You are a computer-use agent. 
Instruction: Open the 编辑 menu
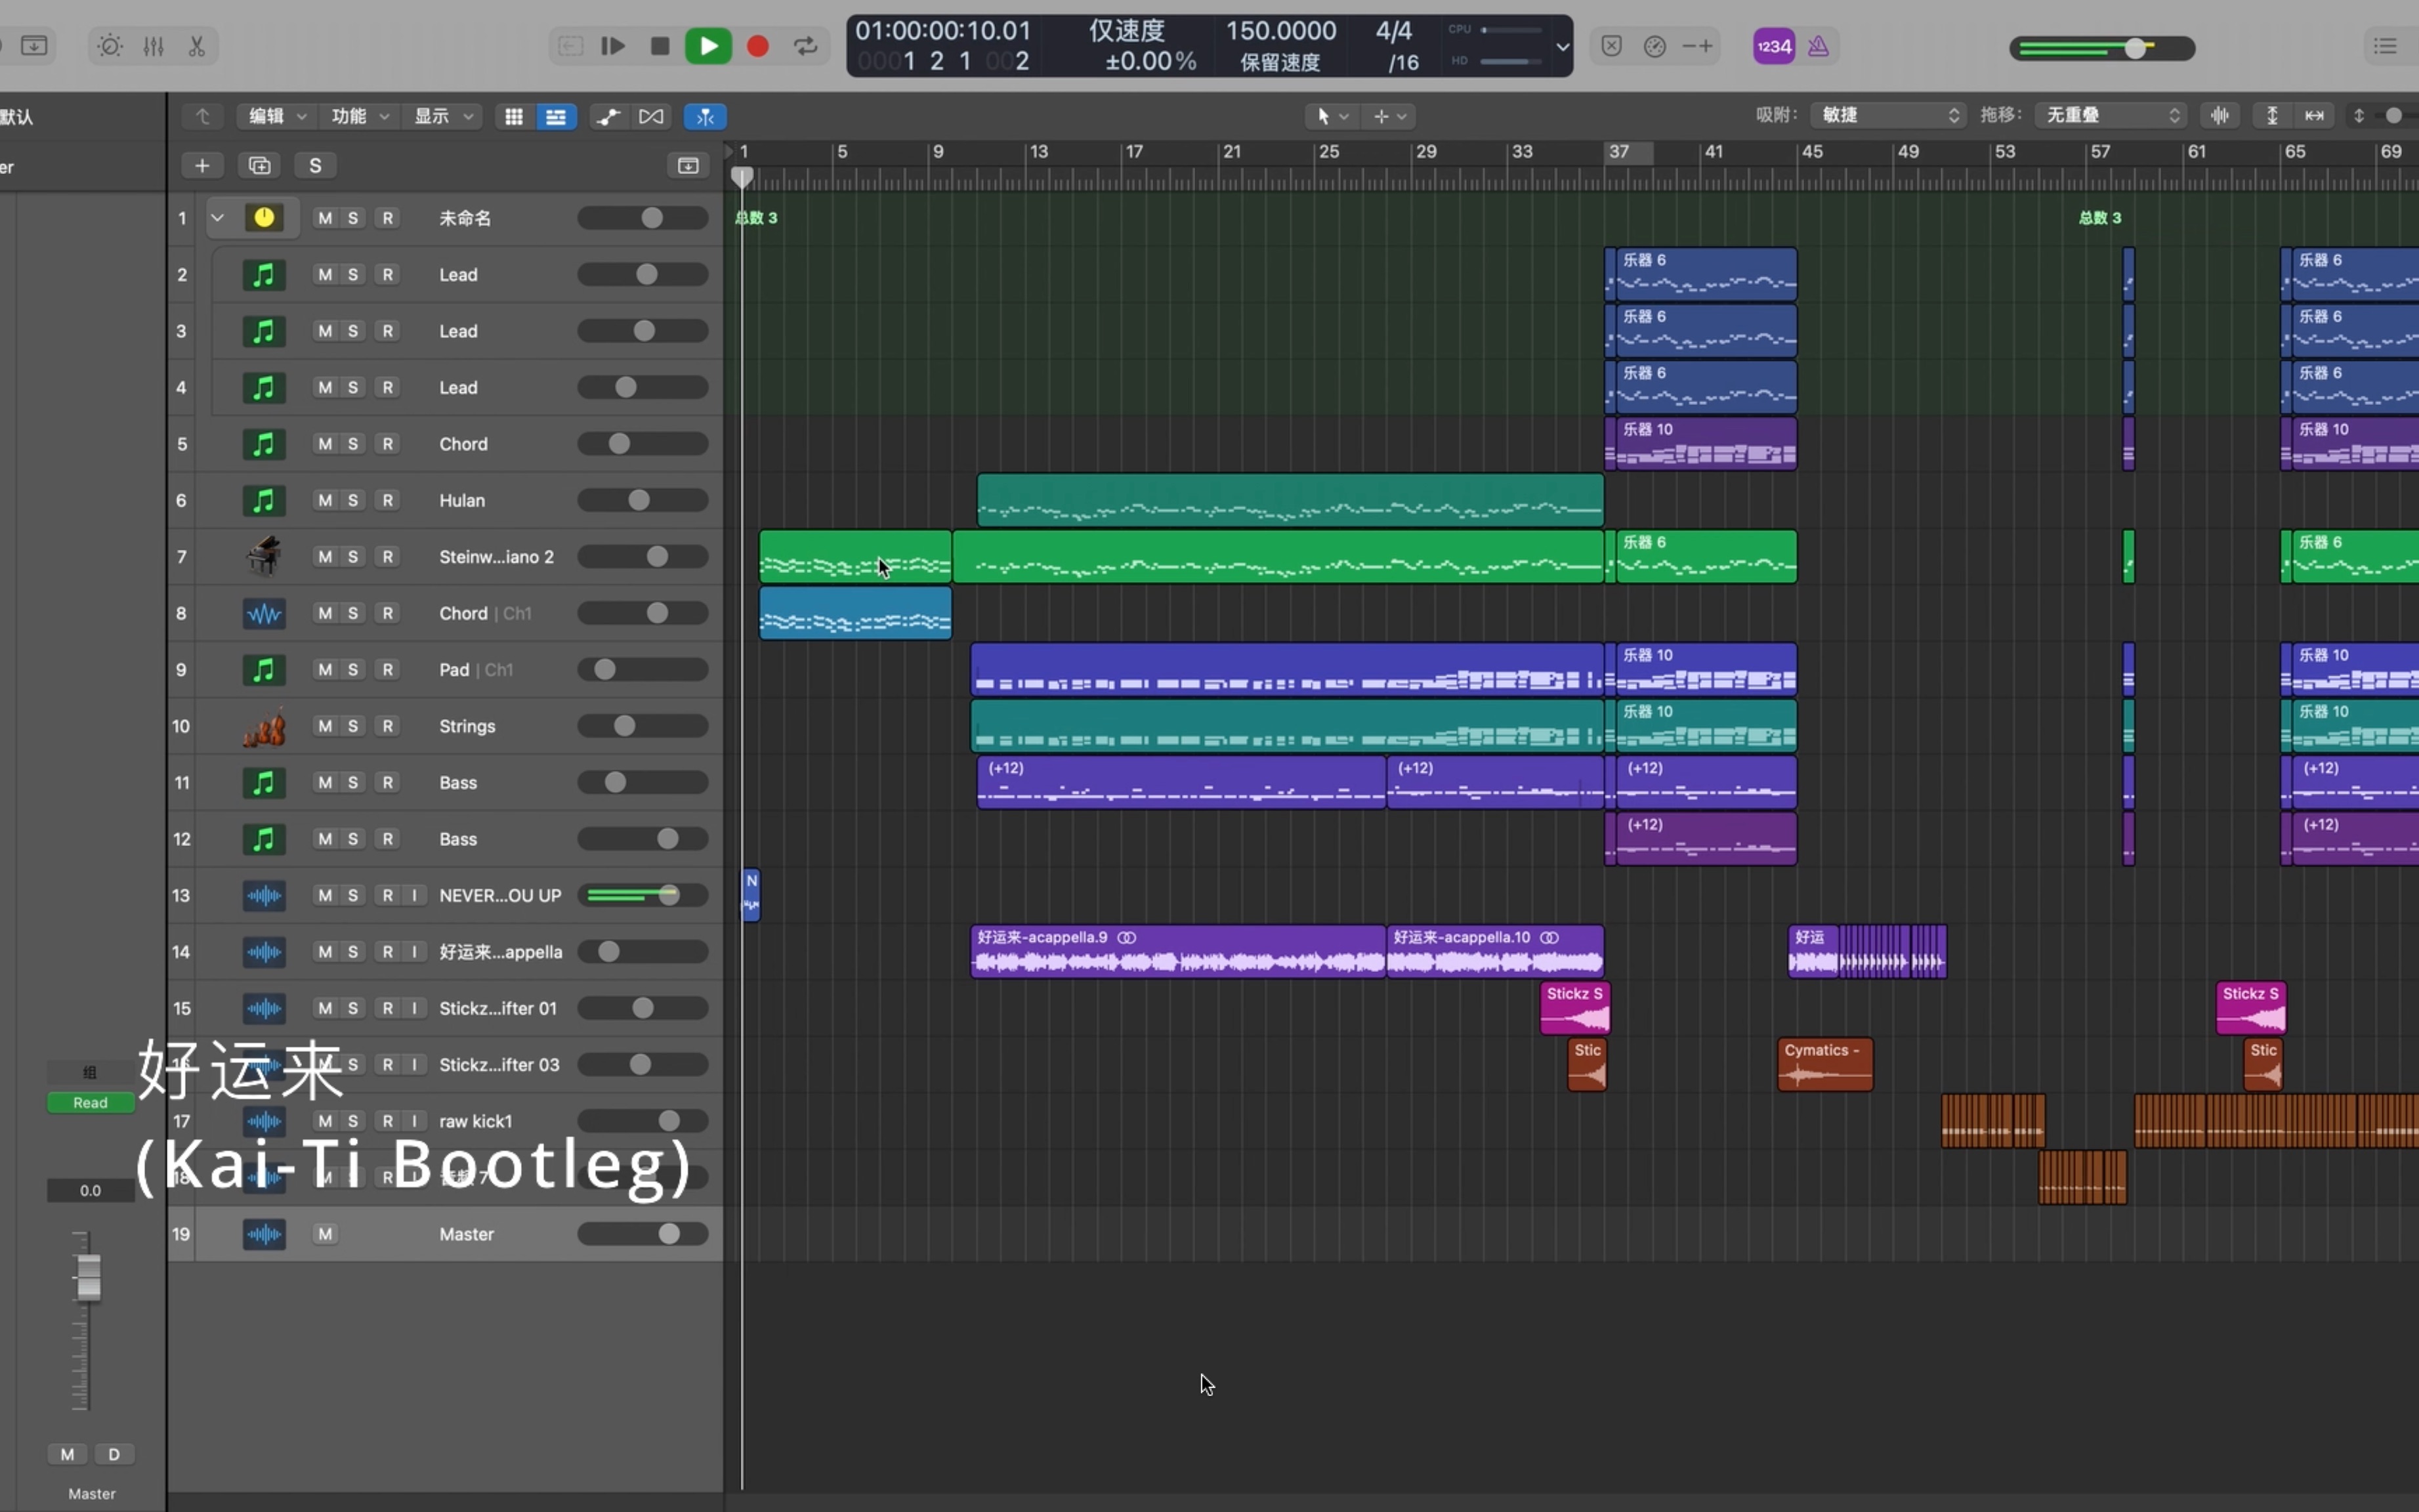[276, 116]
